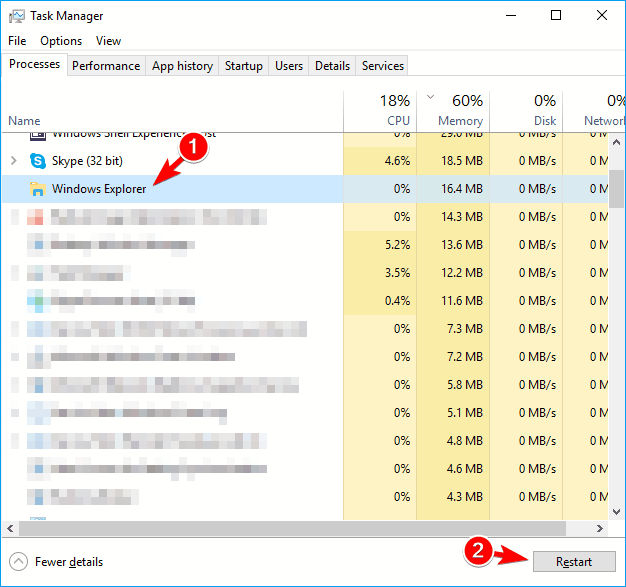
Task: Maximize the Task Manager window
Action: [x=556, y=16]
